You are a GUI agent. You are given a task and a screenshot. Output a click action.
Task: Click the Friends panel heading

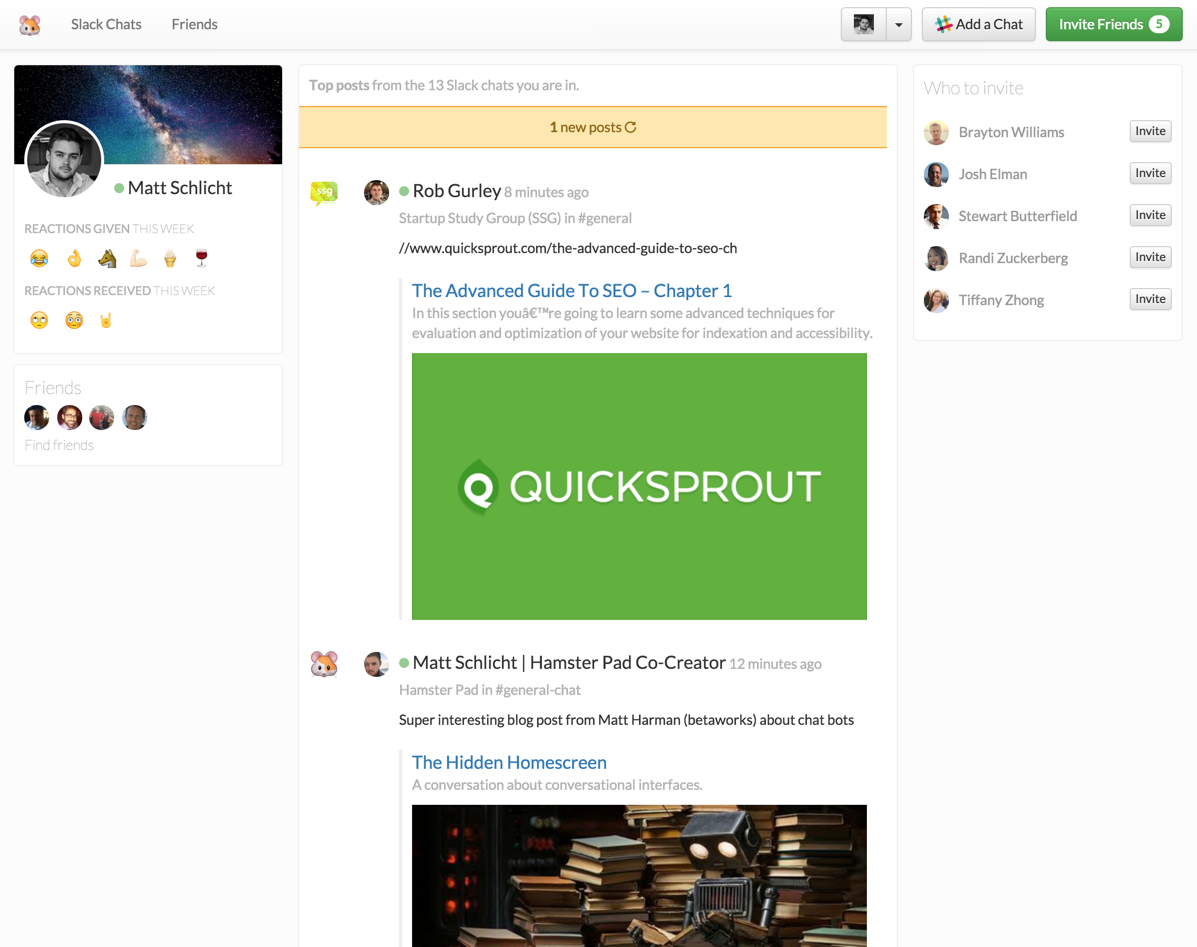(x=53, y=388)
